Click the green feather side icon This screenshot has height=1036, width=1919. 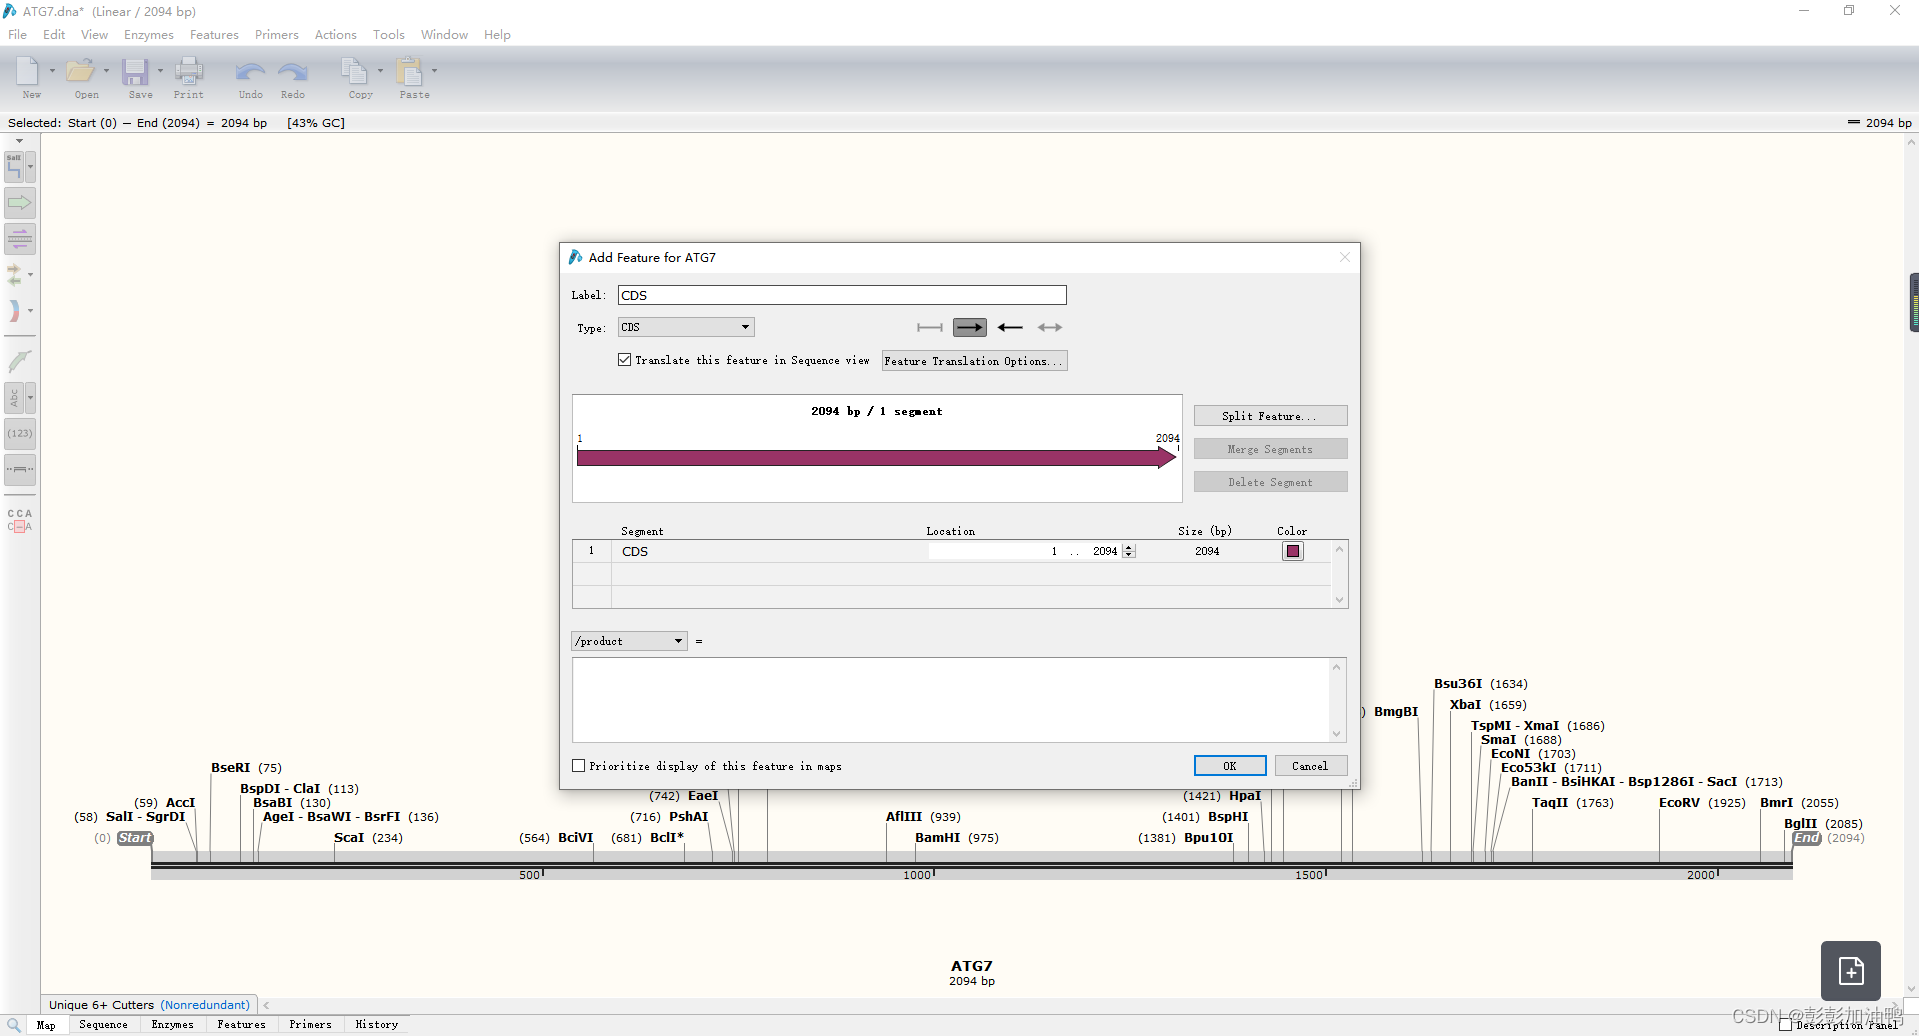click(x=20, y=361)
